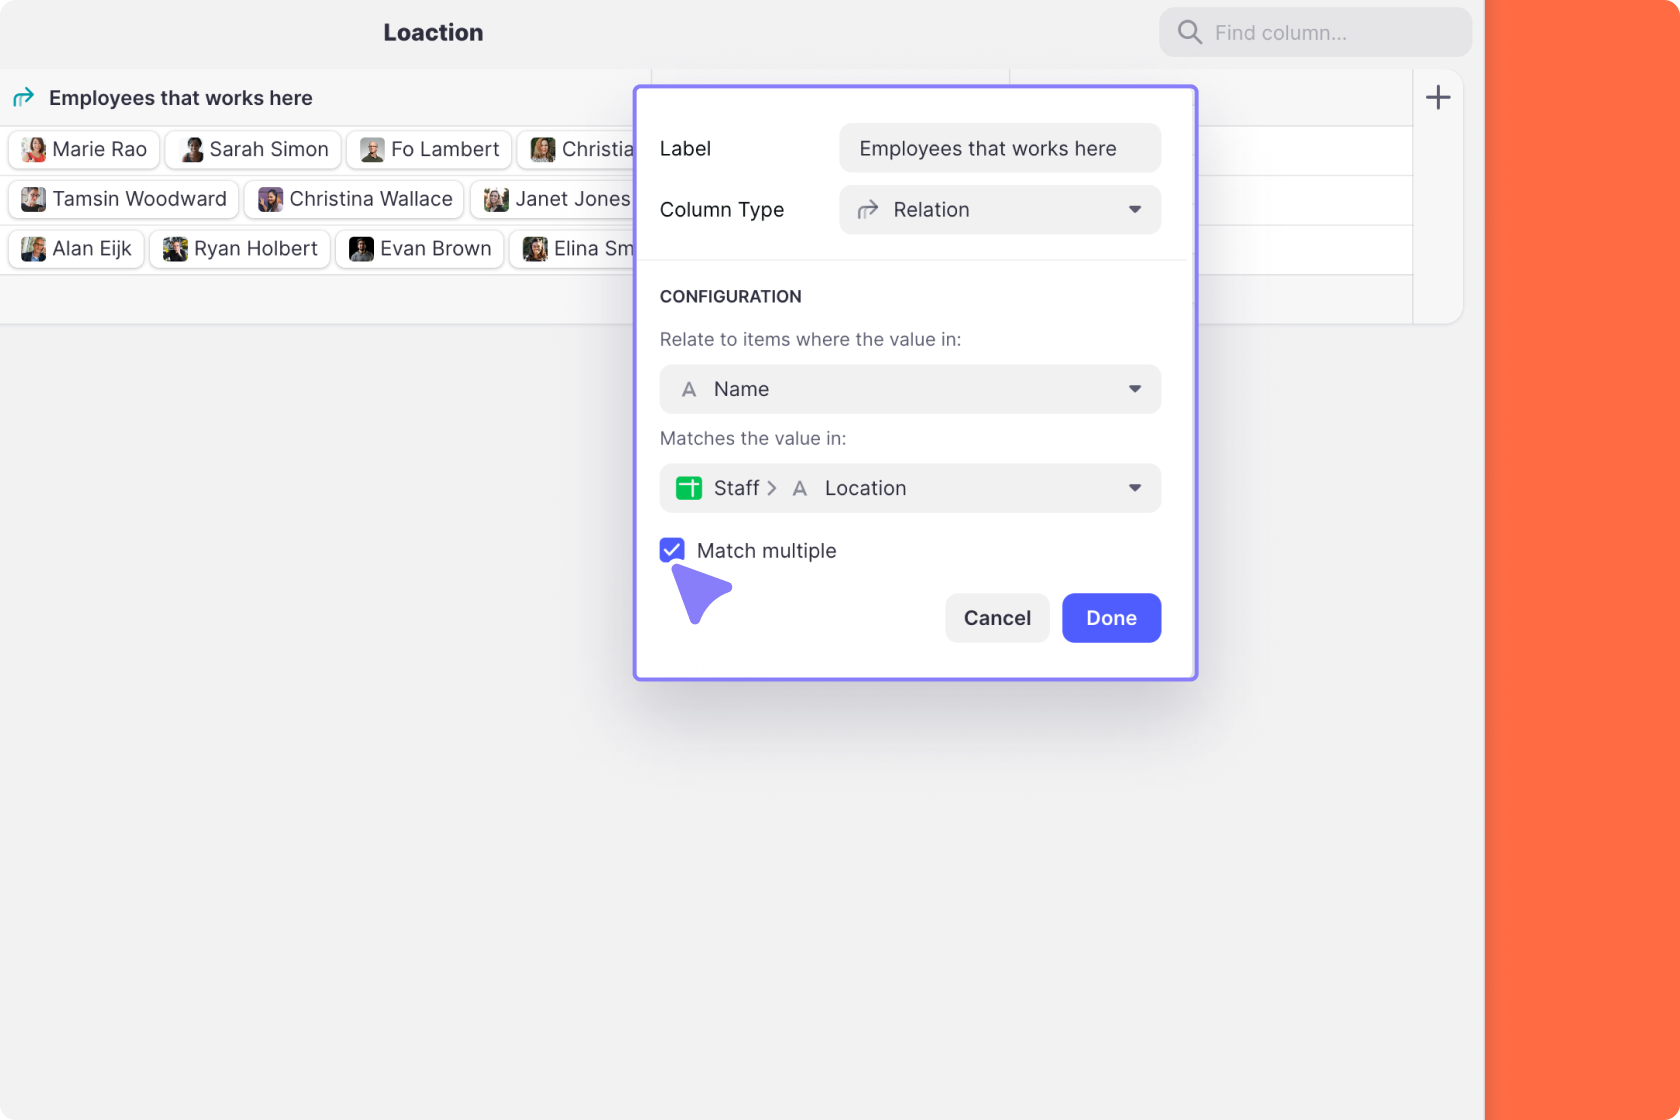
Task: Click the Employees that works here header
Action: (180, 98)
